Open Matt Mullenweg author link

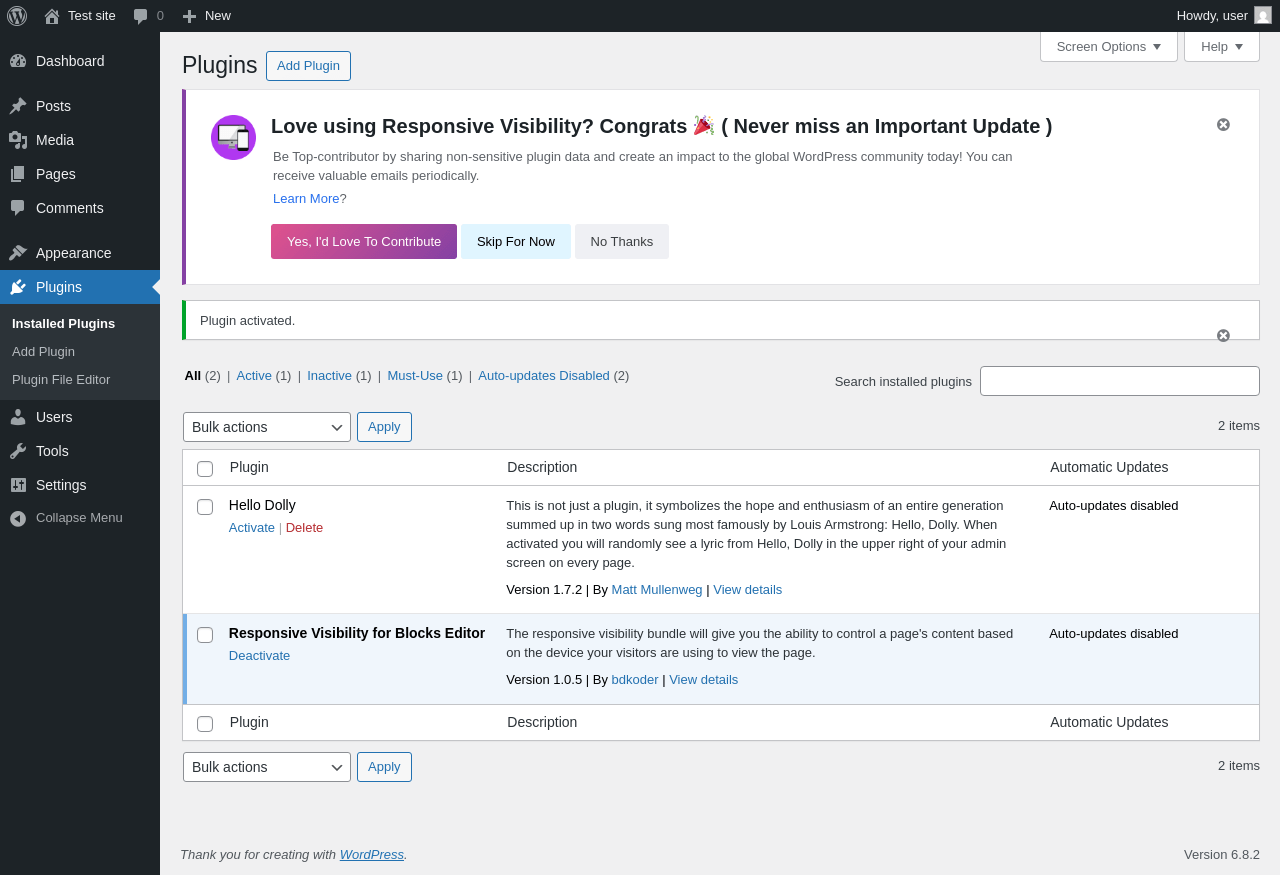(x=657, y=589)
